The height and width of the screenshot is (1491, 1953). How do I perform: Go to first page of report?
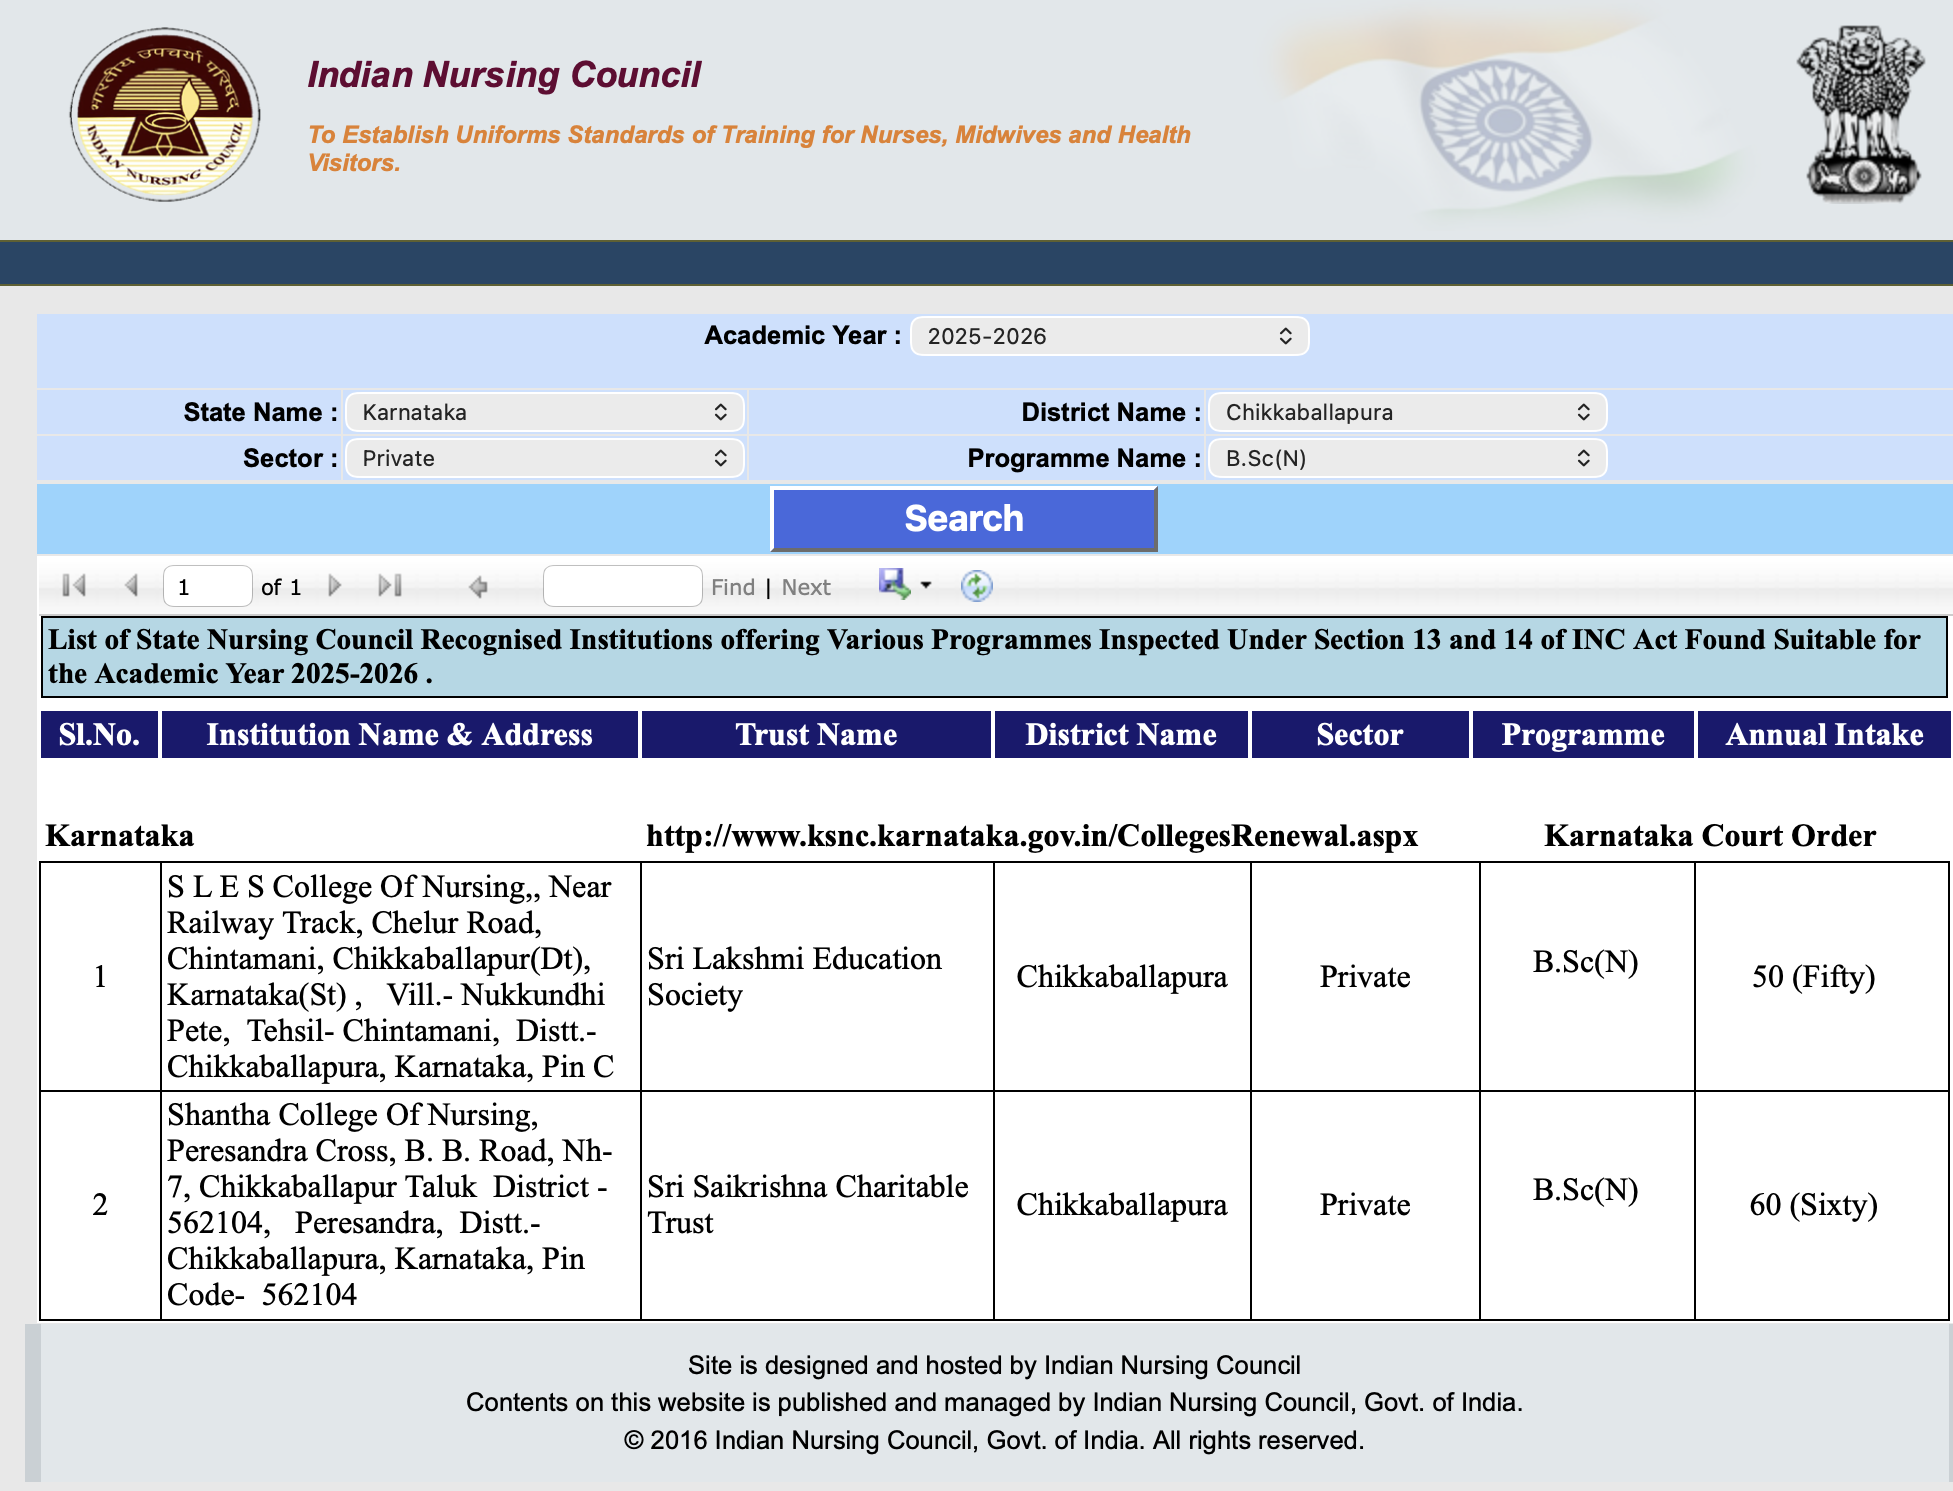74,586
